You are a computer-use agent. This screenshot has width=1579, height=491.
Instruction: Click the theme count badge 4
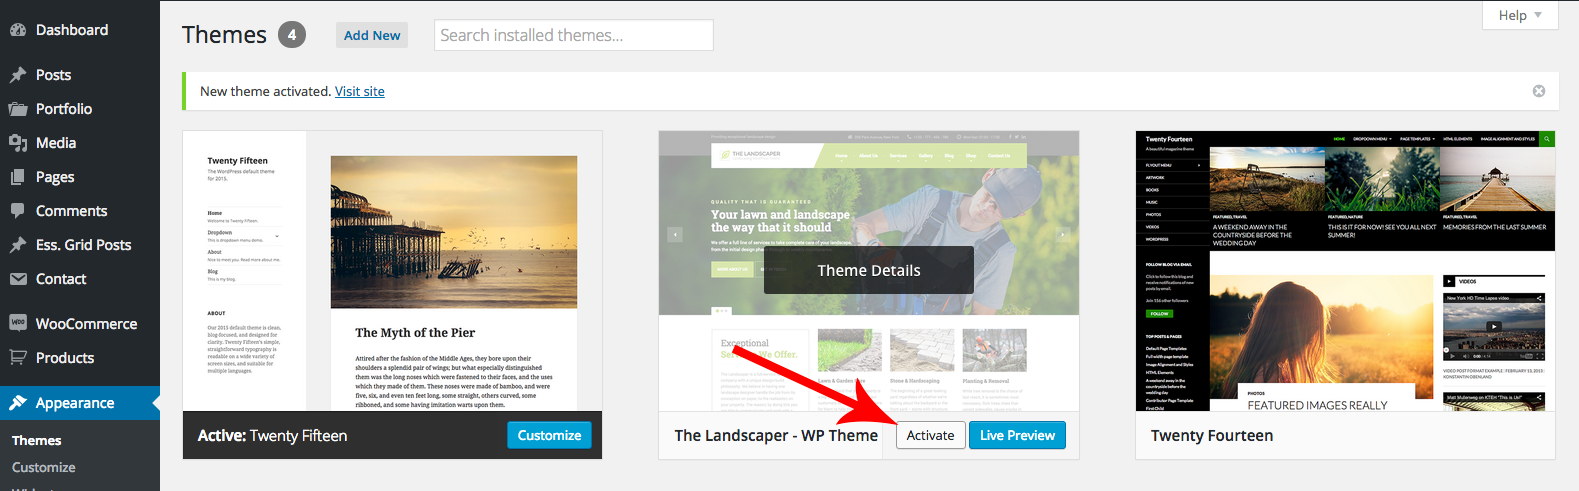(x=292, y=35)
